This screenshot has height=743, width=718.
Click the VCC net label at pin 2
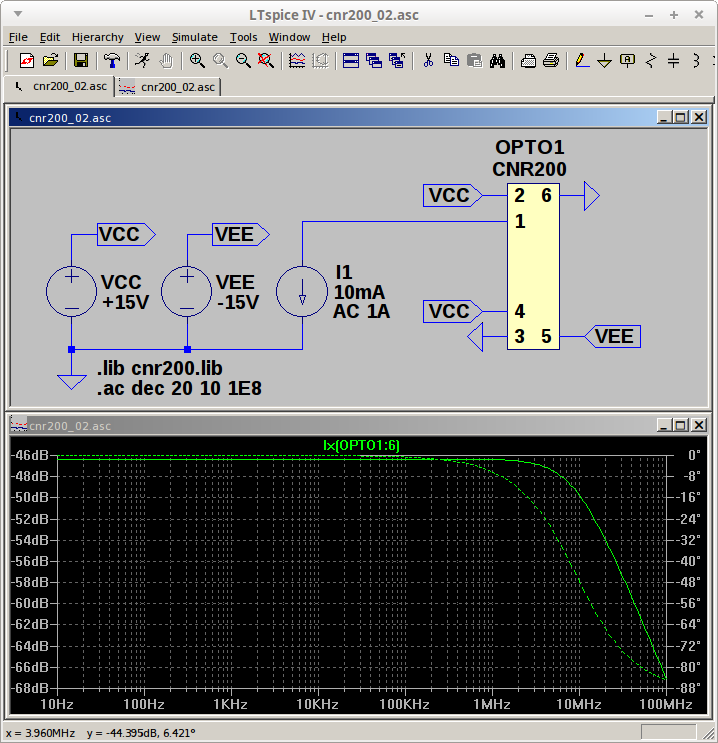453,195
